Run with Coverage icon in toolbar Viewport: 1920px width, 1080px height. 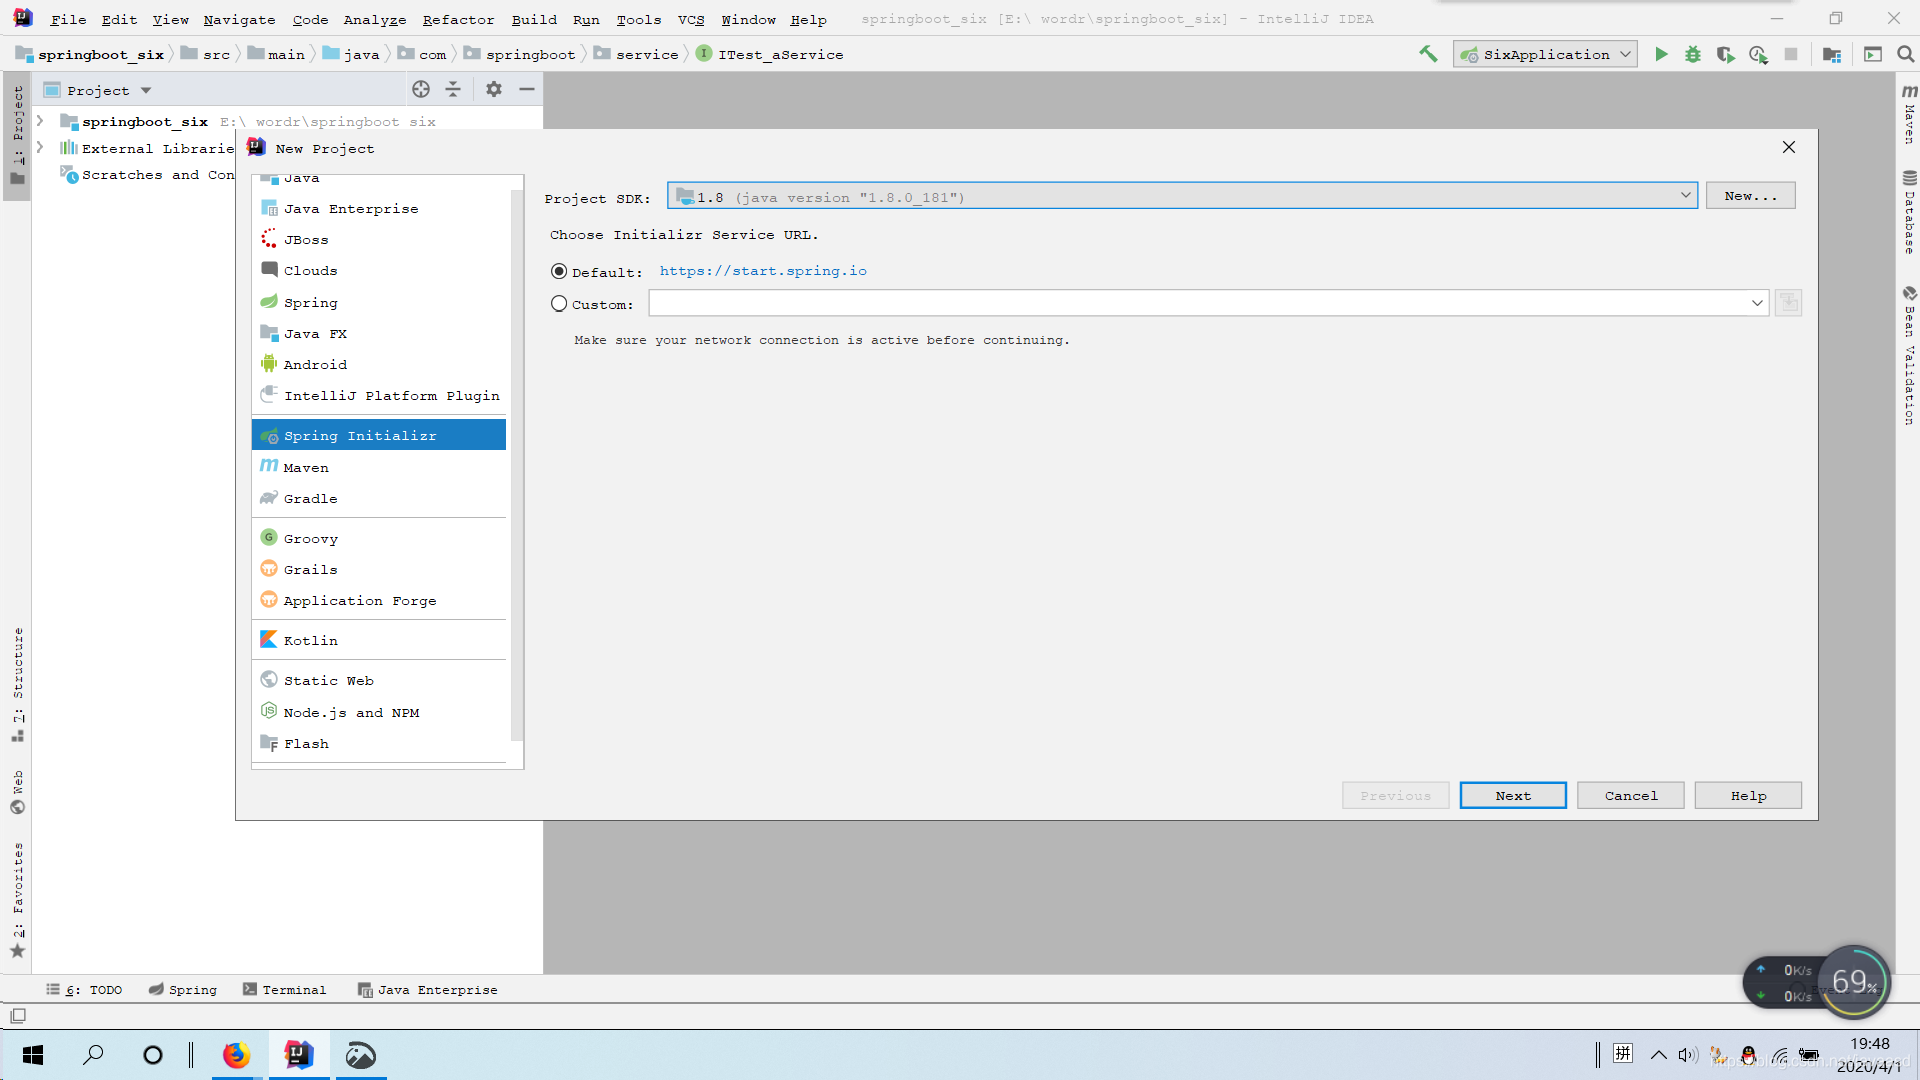pos(1725,54)
